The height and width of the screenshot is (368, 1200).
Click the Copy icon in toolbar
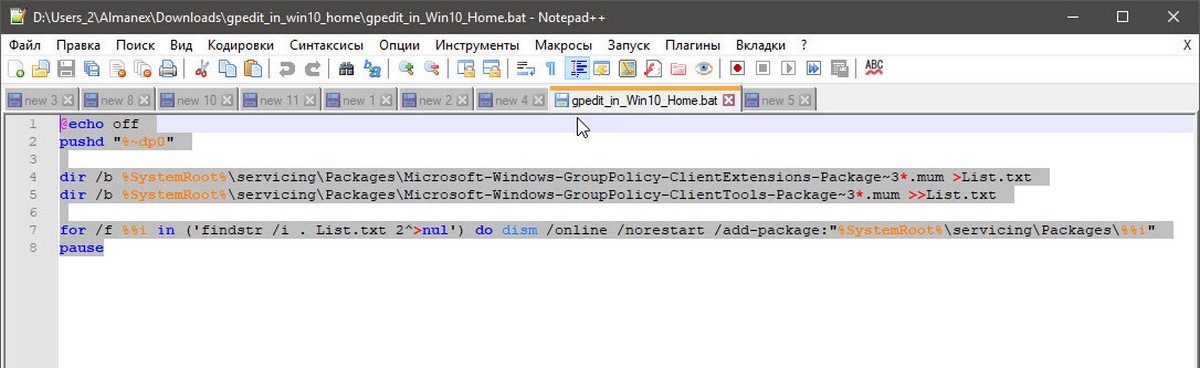228,69
